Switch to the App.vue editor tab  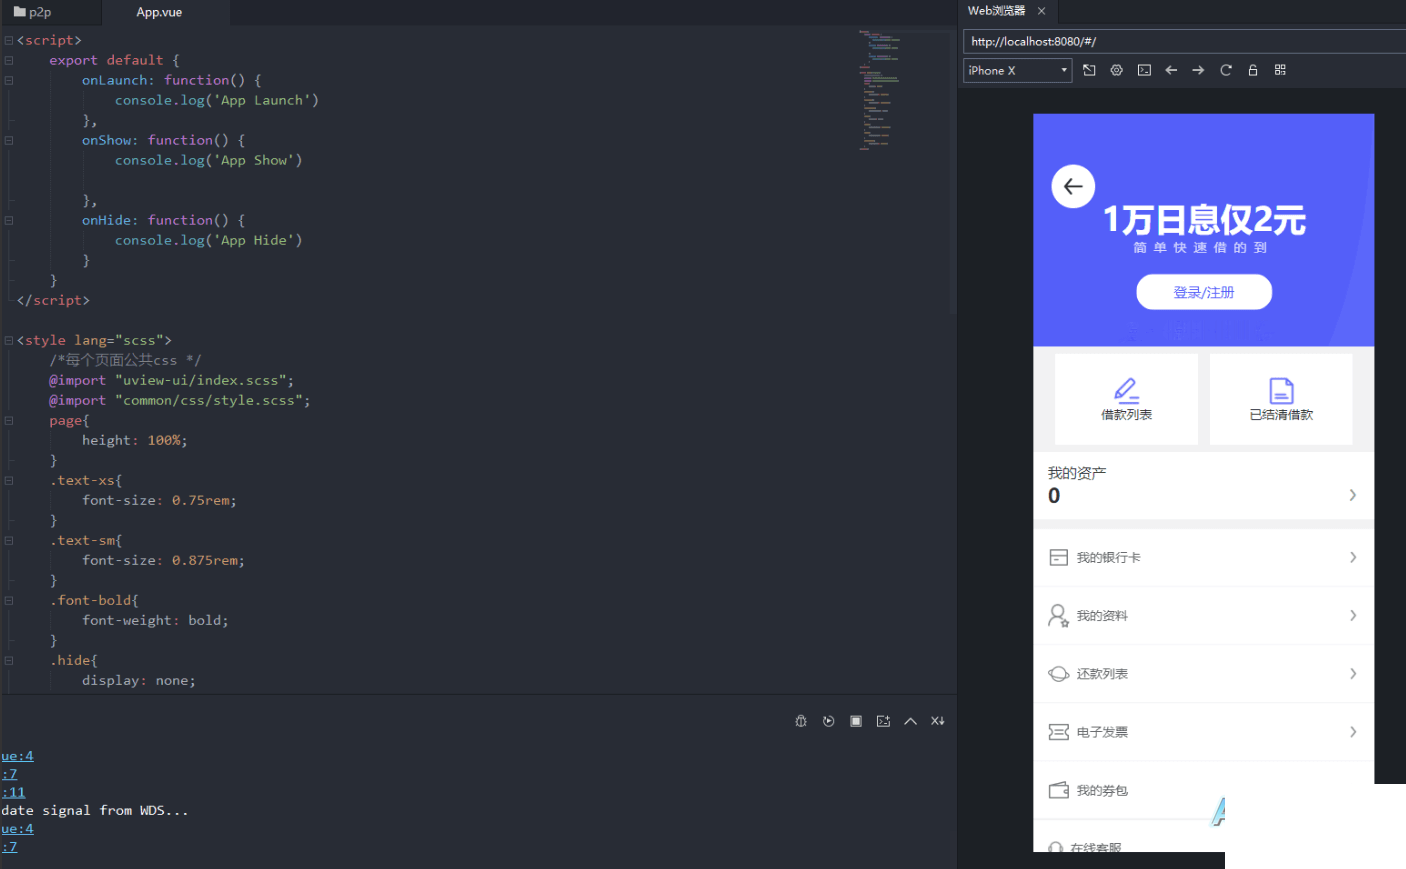tap(159, 12)
